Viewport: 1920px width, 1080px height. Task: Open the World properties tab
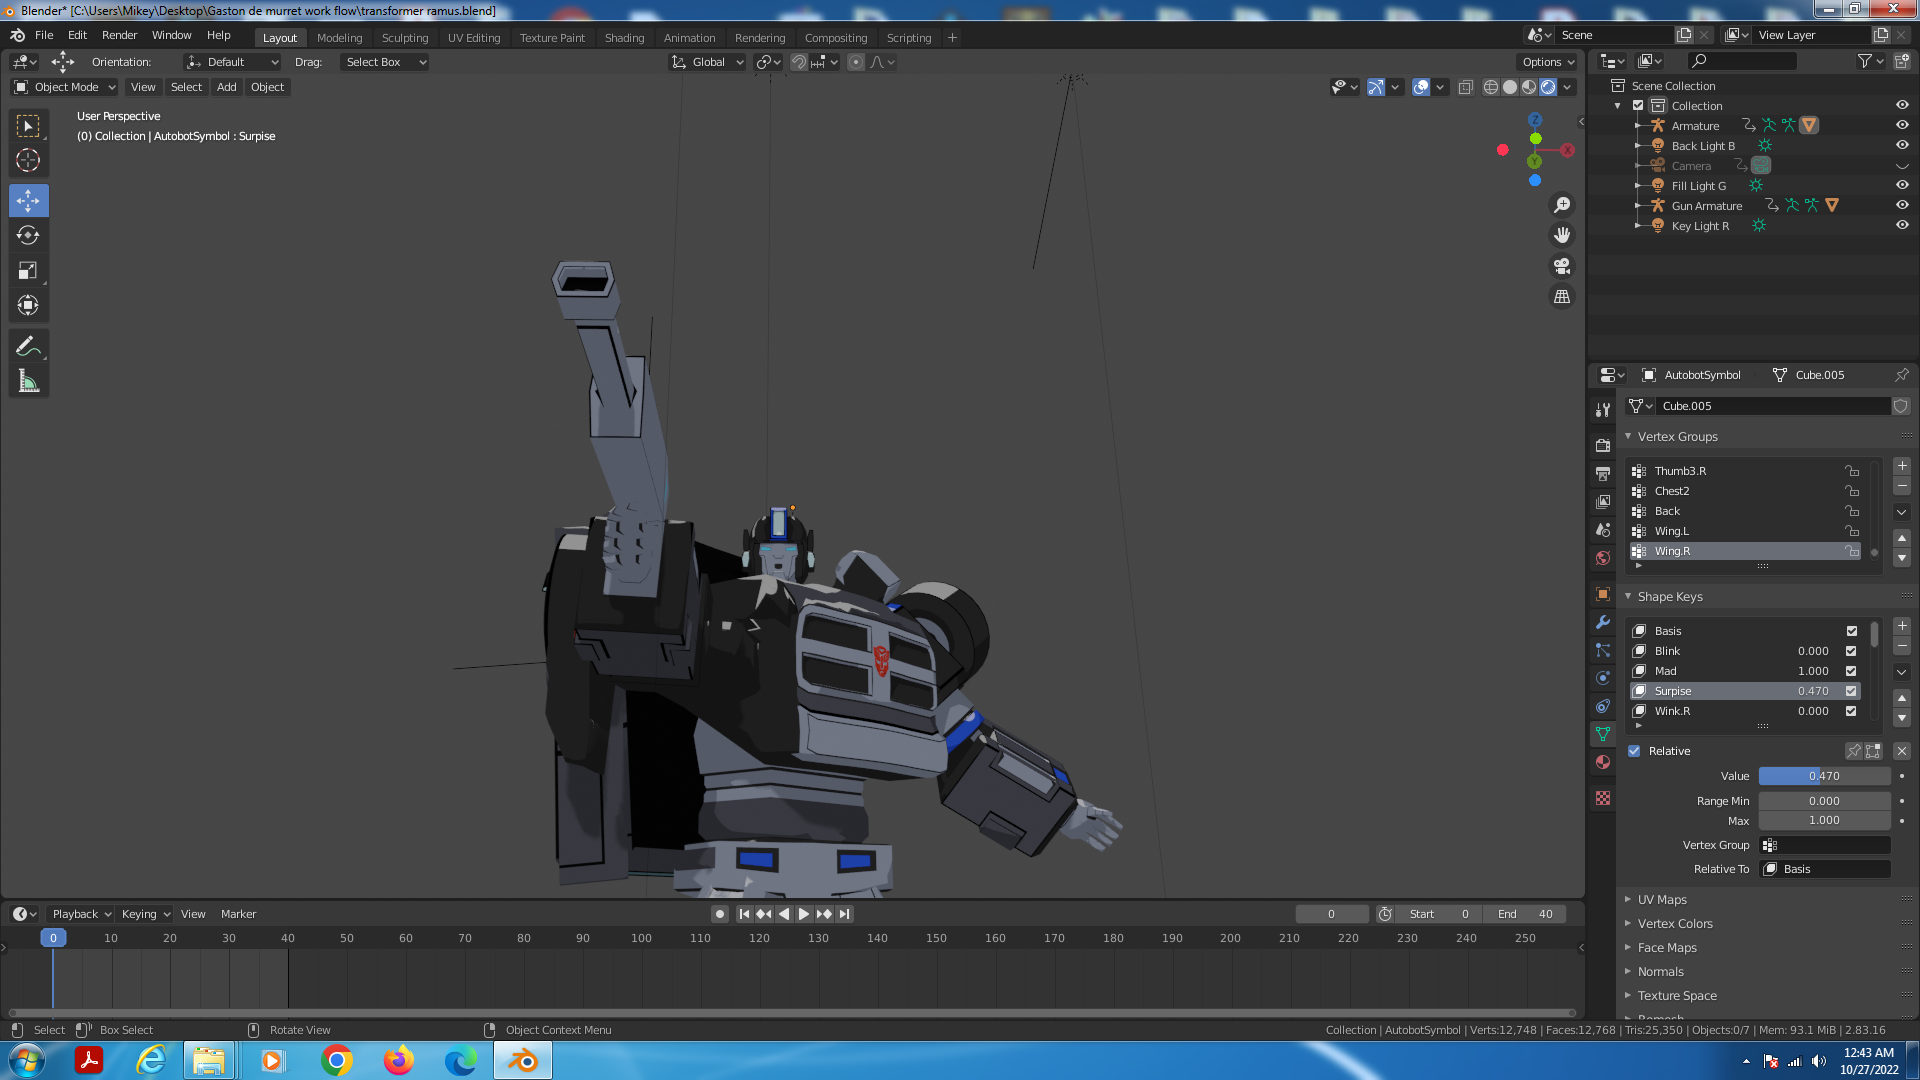[1603, 558]
